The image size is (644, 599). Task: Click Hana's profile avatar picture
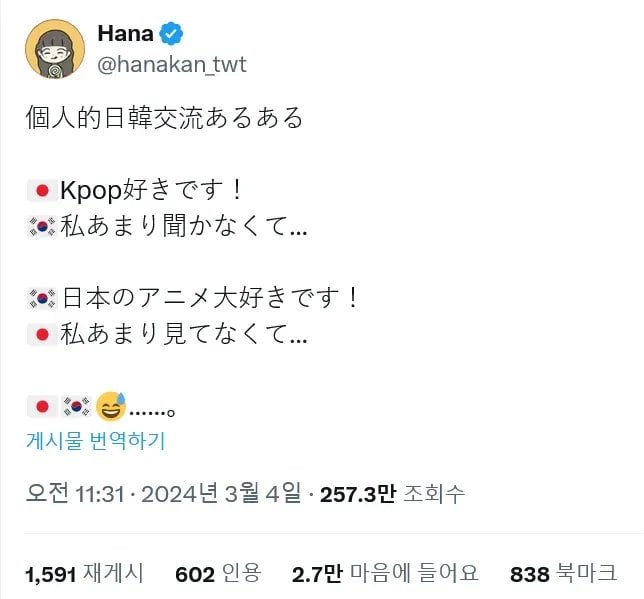point(53,48)
